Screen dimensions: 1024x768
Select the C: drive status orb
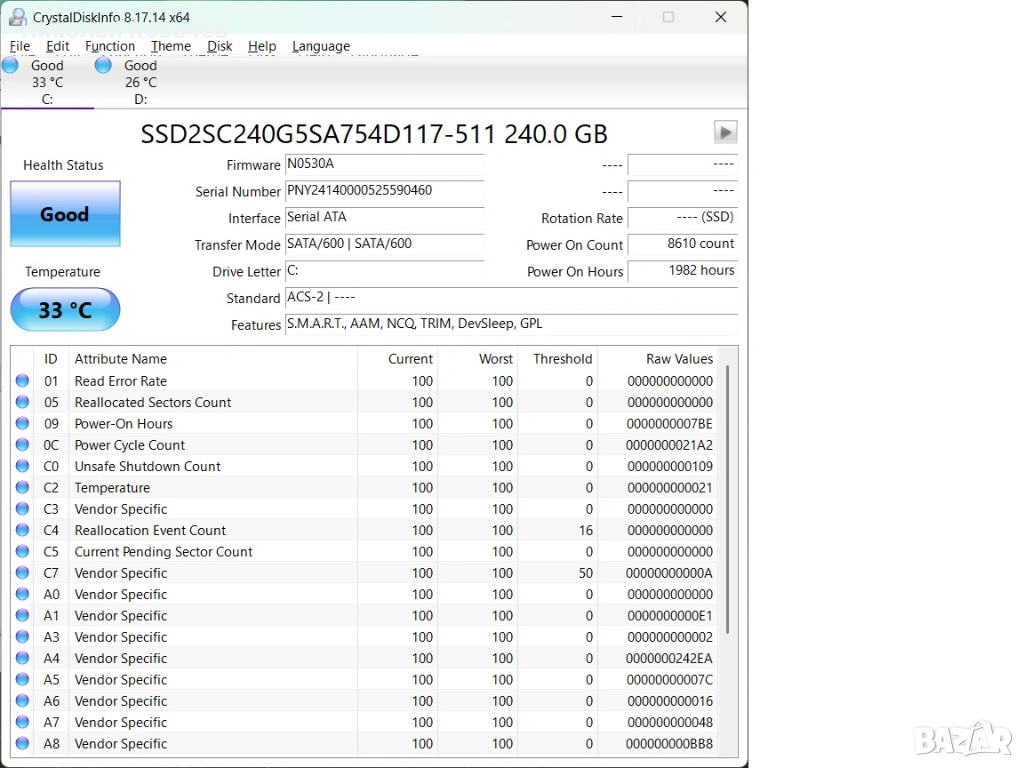click(10, 66)
